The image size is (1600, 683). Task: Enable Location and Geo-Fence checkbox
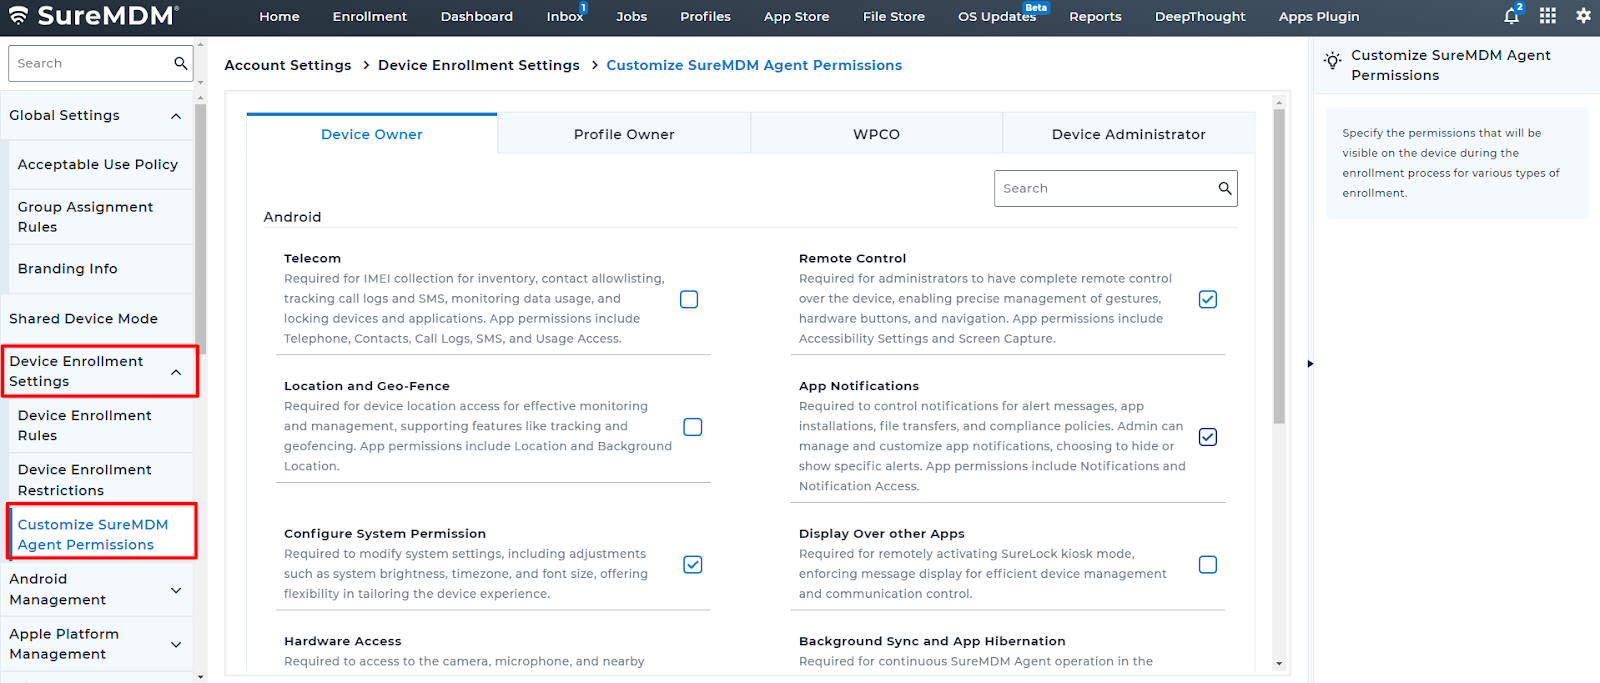pyautogui.click(x=692, y=427)
